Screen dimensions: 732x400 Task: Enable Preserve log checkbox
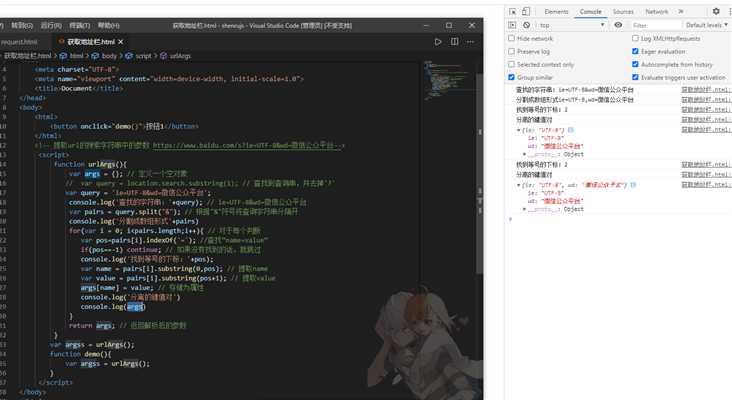[x=511, y=51]
